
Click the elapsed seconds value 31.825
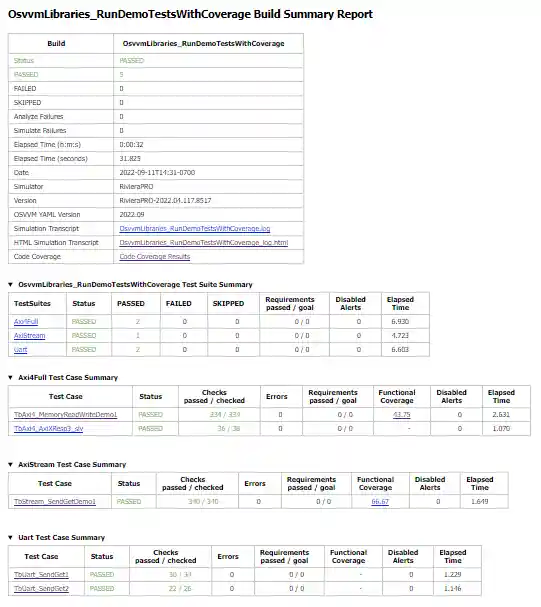[x=130, y=158]
